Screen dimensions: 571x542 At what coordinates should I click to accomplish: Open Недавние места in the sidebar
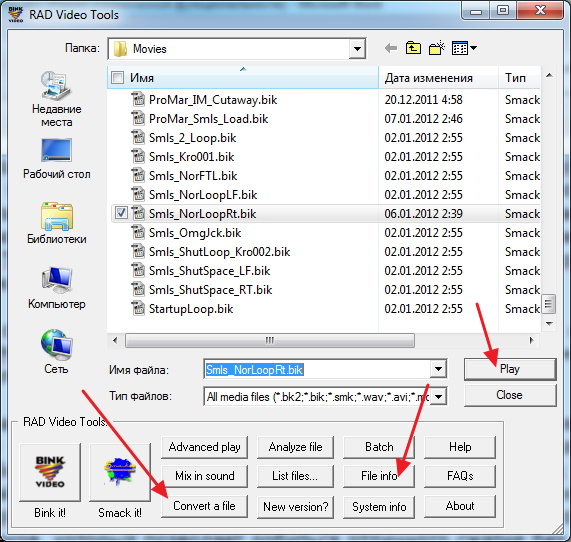click(56, 99)
